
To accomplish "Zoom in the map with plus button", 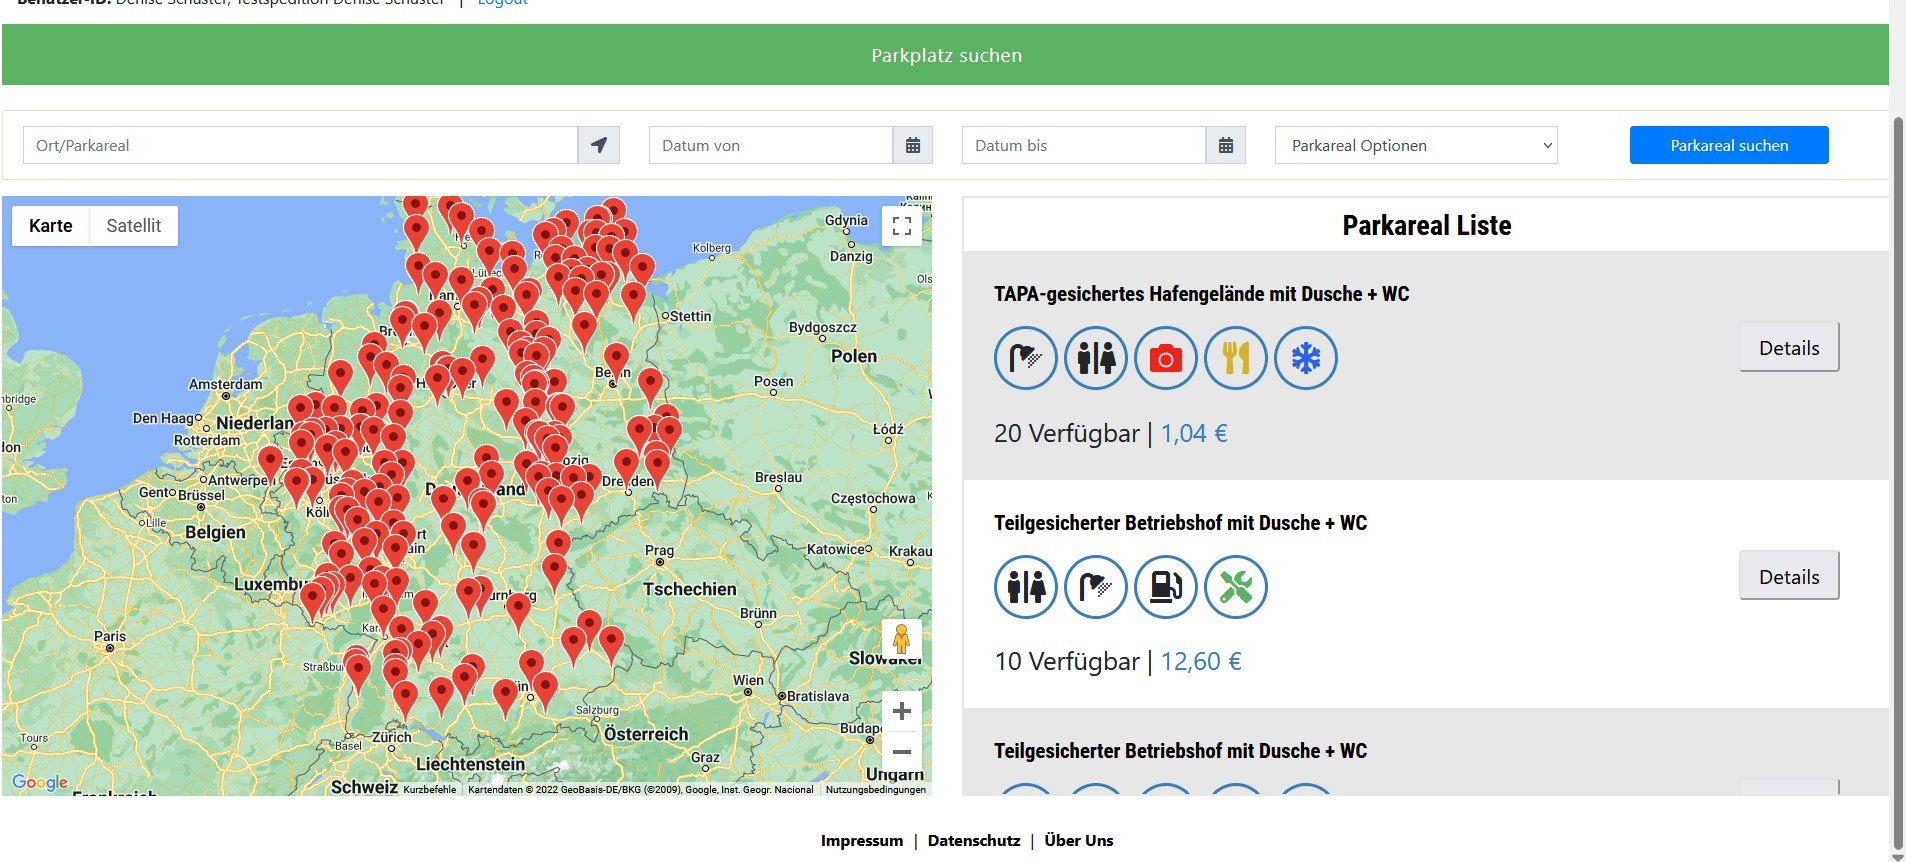I will coord(901,711).
